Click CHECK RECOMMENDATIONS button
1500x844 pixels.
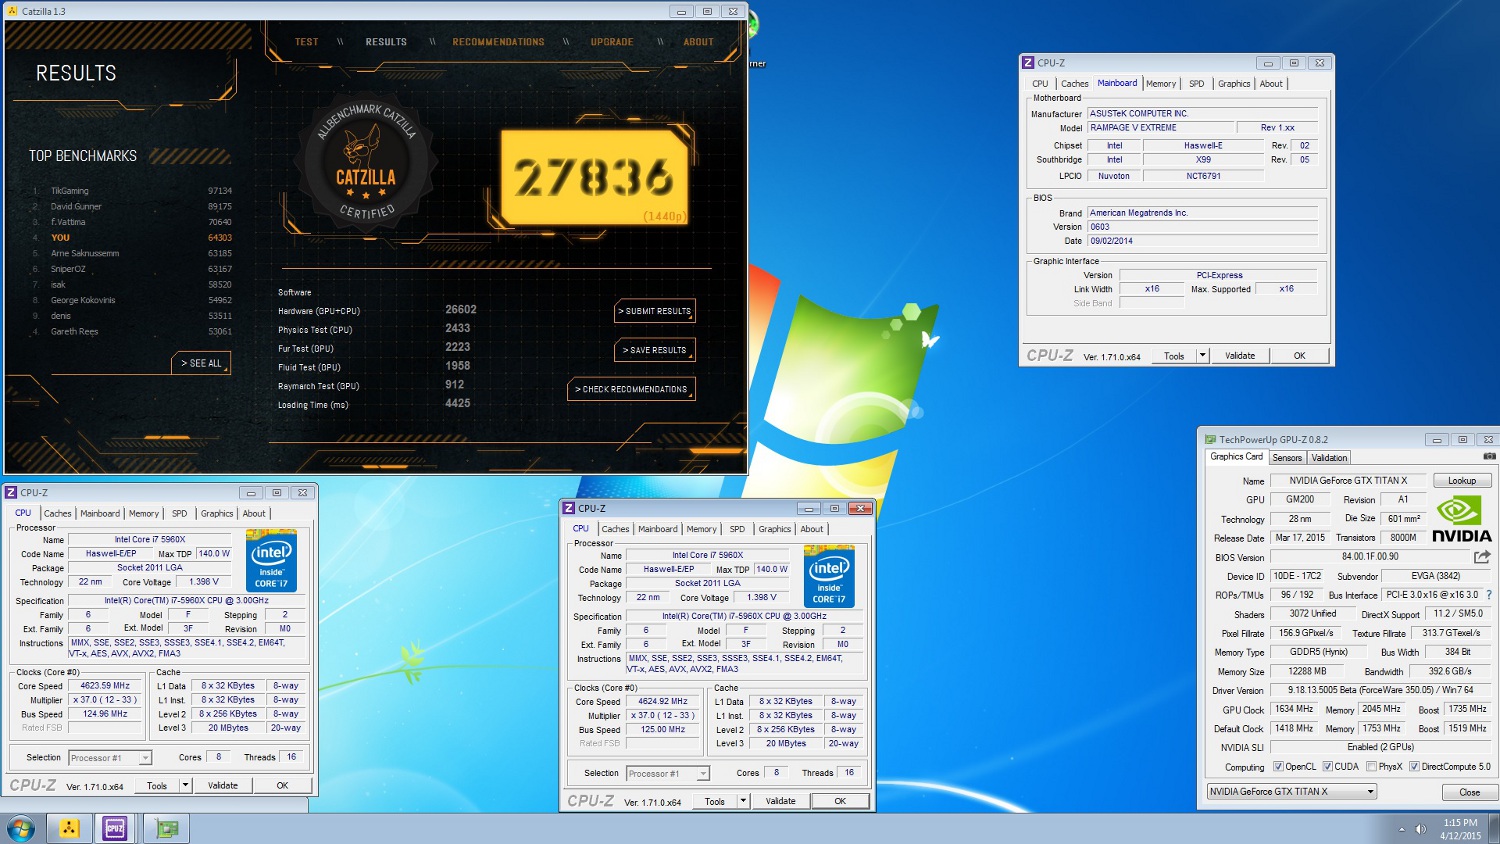[x=631, y=389]
